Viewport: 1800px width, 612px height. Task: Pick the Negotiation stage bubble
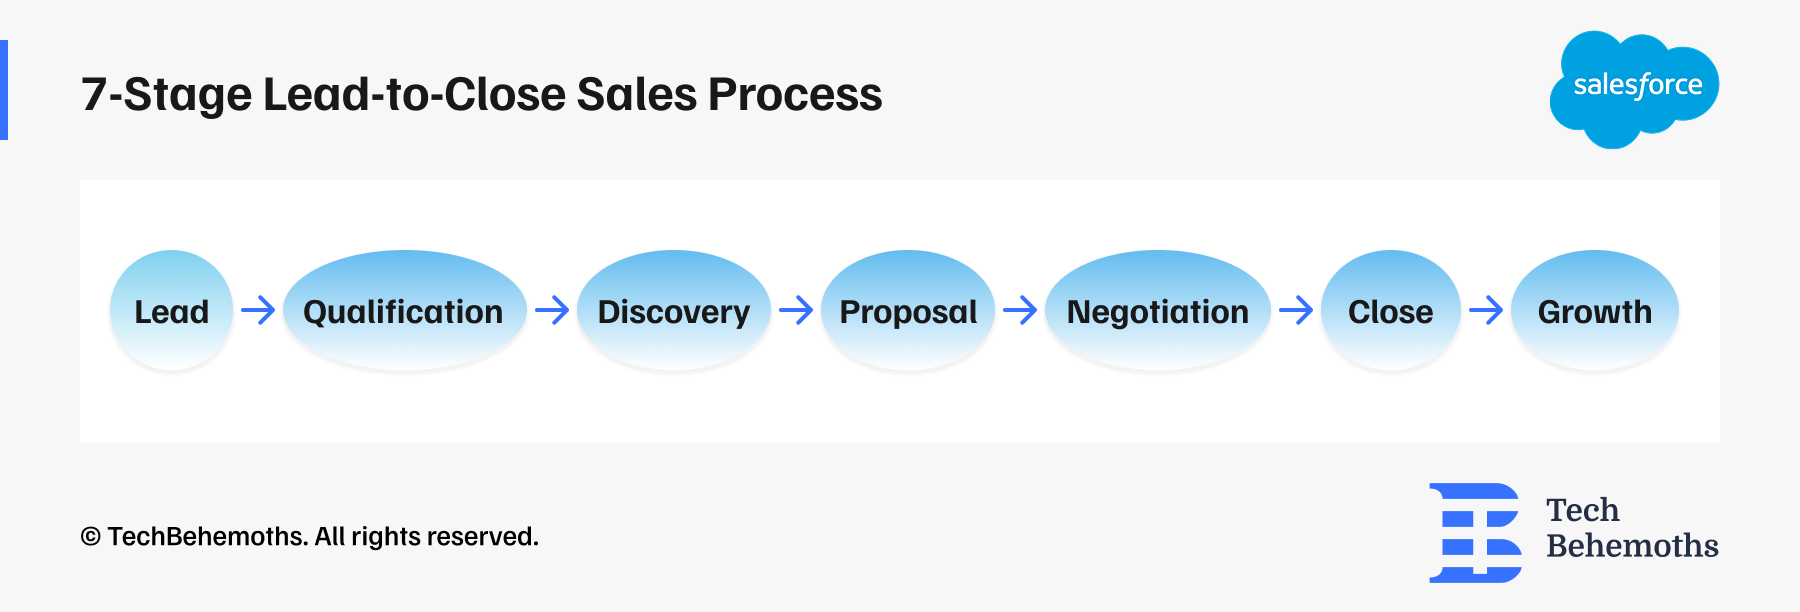pyautogui.click(x=1158, y=311)
